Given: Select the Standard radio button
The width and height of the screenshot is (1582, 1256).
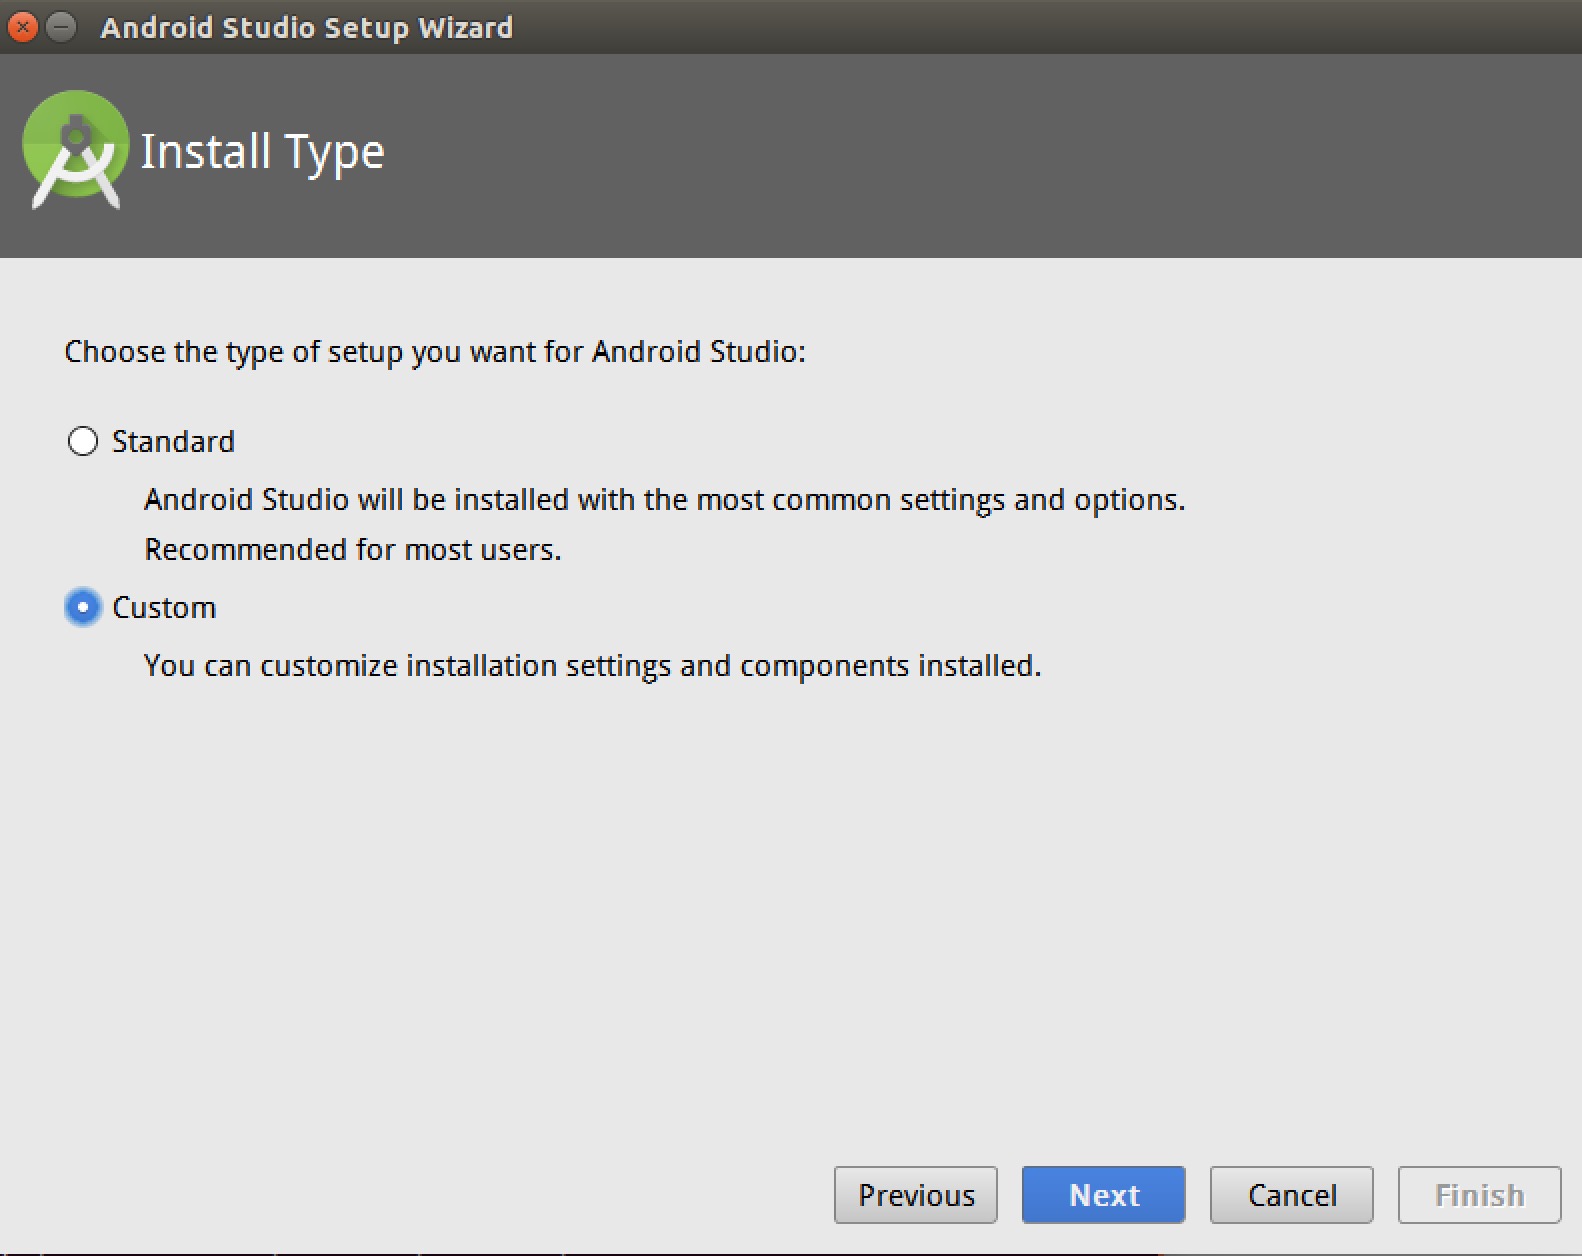Looking at the screenshot, I should [x=83, y=441].
